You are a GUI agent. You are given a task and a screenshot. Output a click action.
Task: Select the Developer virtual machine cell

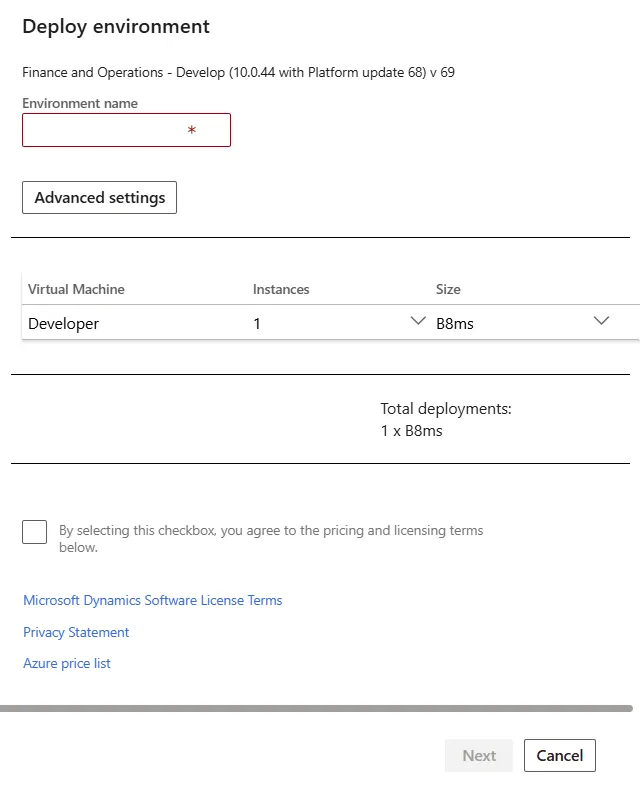pyautogui.click(x=64, y=324)
